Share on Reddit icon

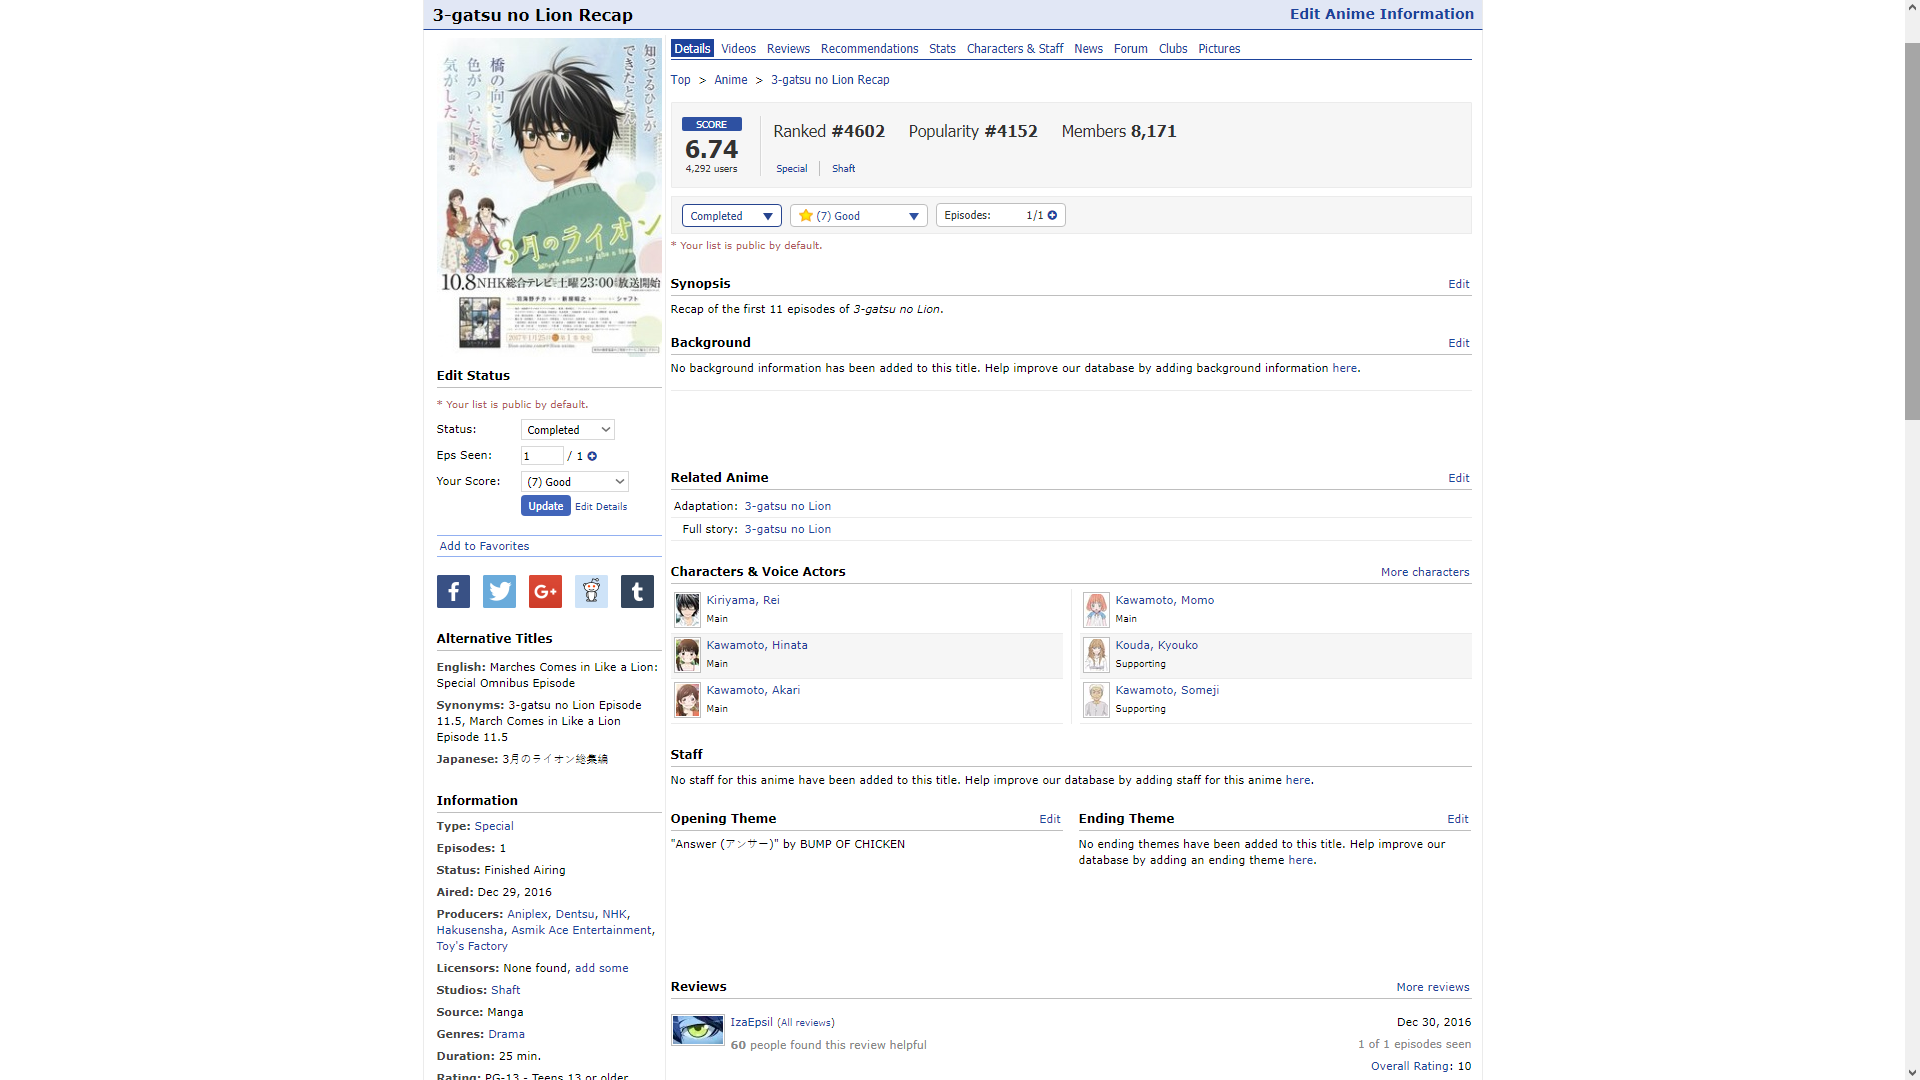(591, 592)
